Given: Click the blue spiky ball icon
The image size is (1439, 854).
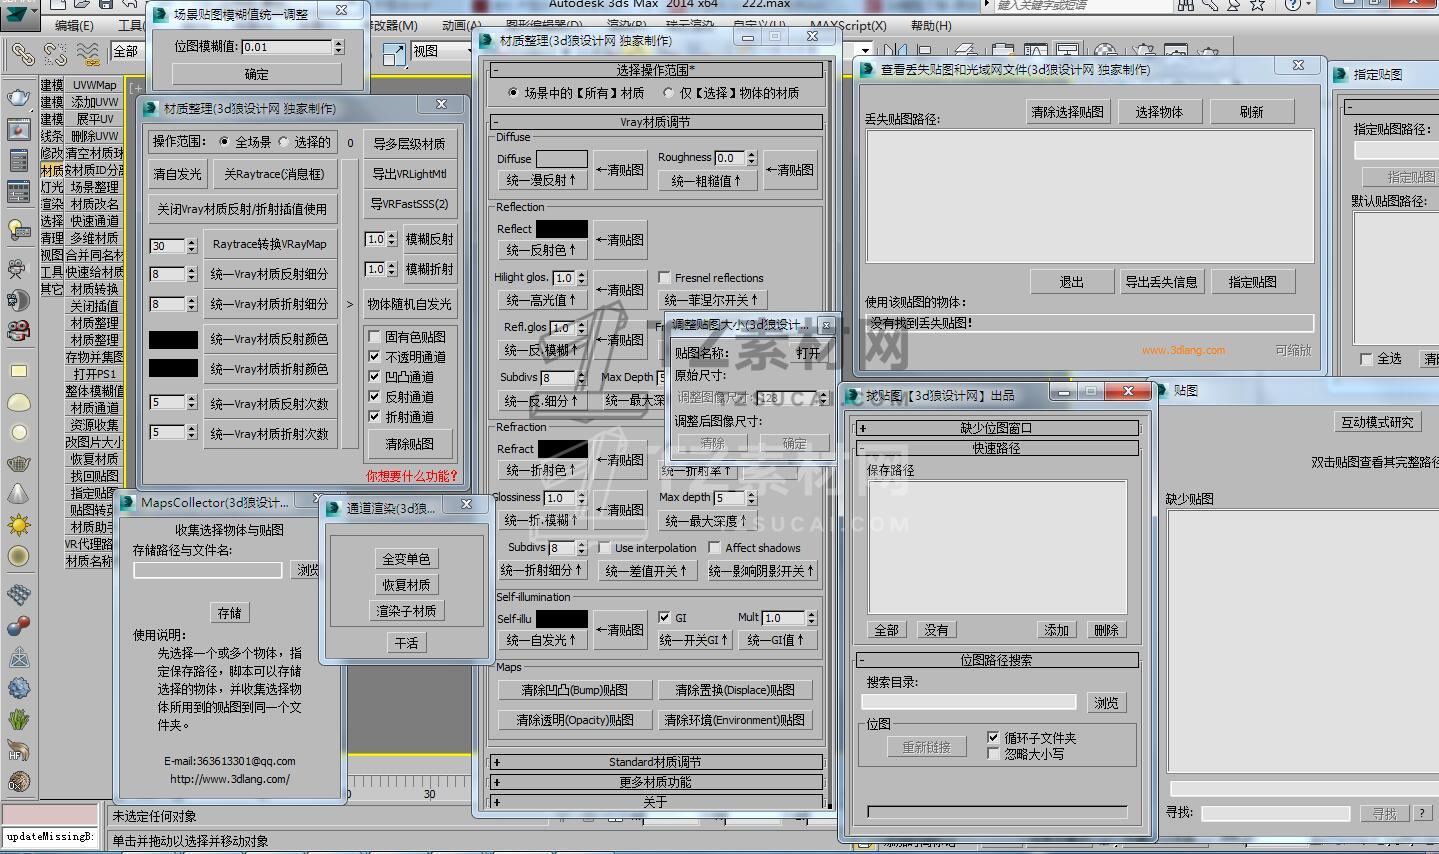Looking at the screenshot, I should pos(19,688).
